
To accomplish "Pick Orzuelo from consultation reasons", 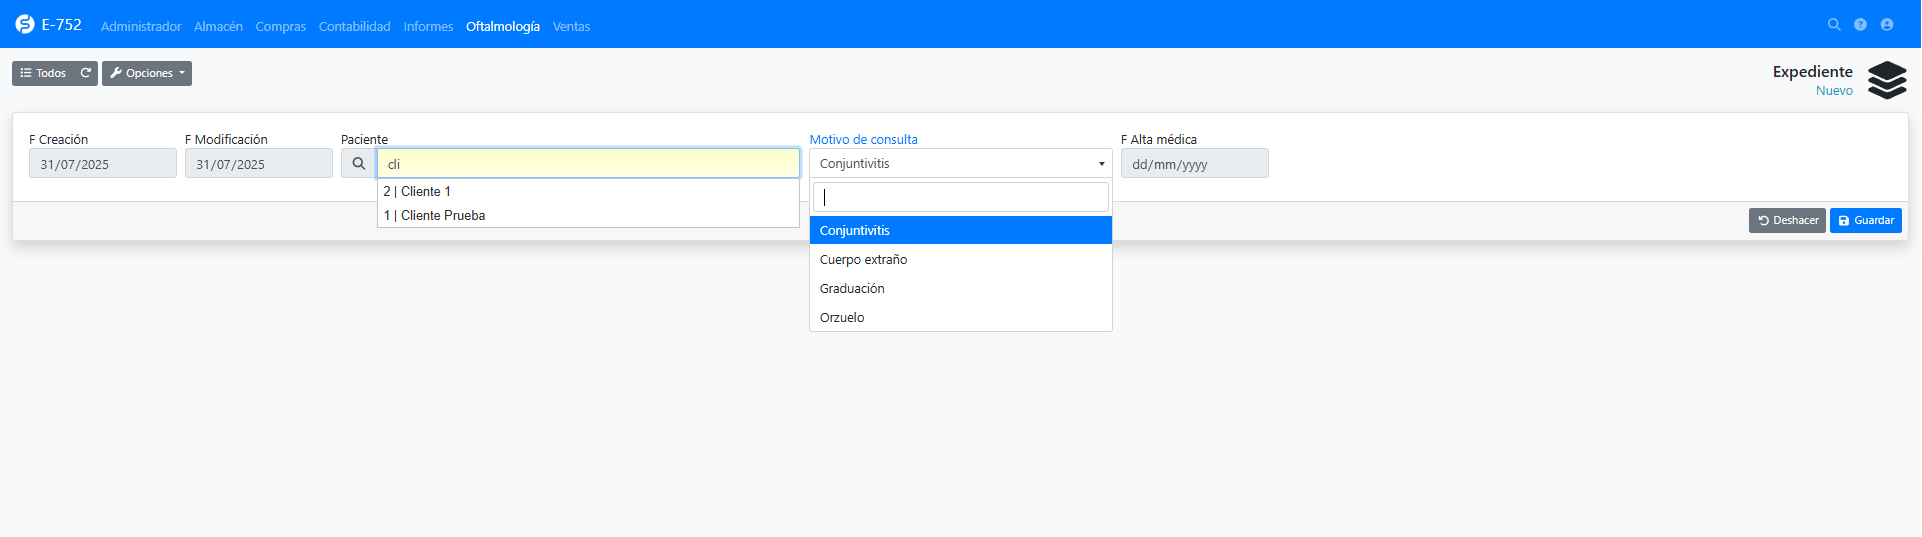I will (x=842, y=318).
